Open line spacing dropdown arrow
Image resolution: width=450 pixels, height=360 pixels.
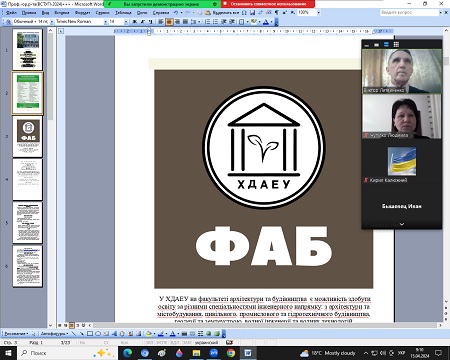(x=199, y=22)
